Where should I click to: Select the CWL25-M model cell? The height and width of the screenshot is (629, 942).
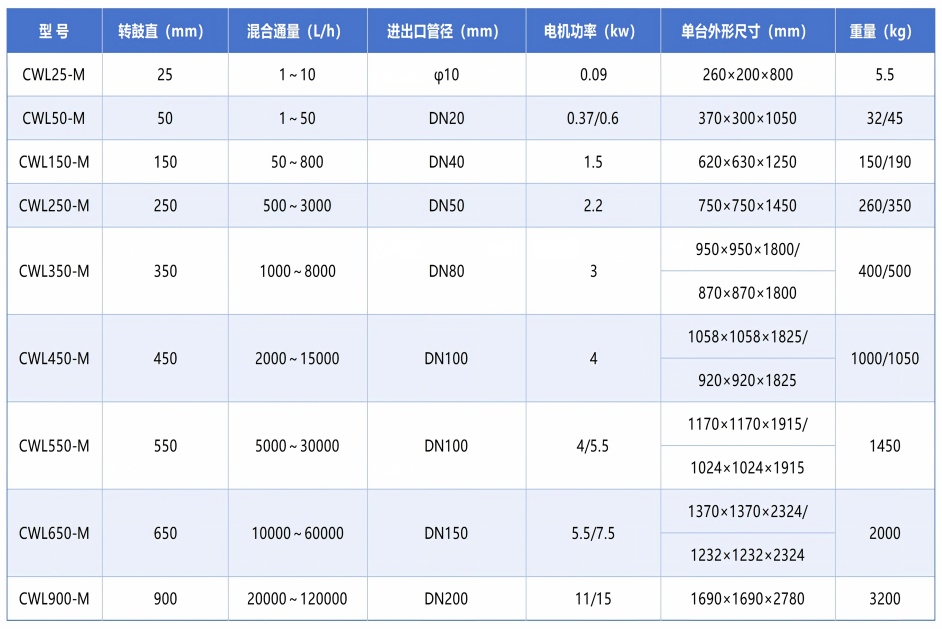click(54, 74)
